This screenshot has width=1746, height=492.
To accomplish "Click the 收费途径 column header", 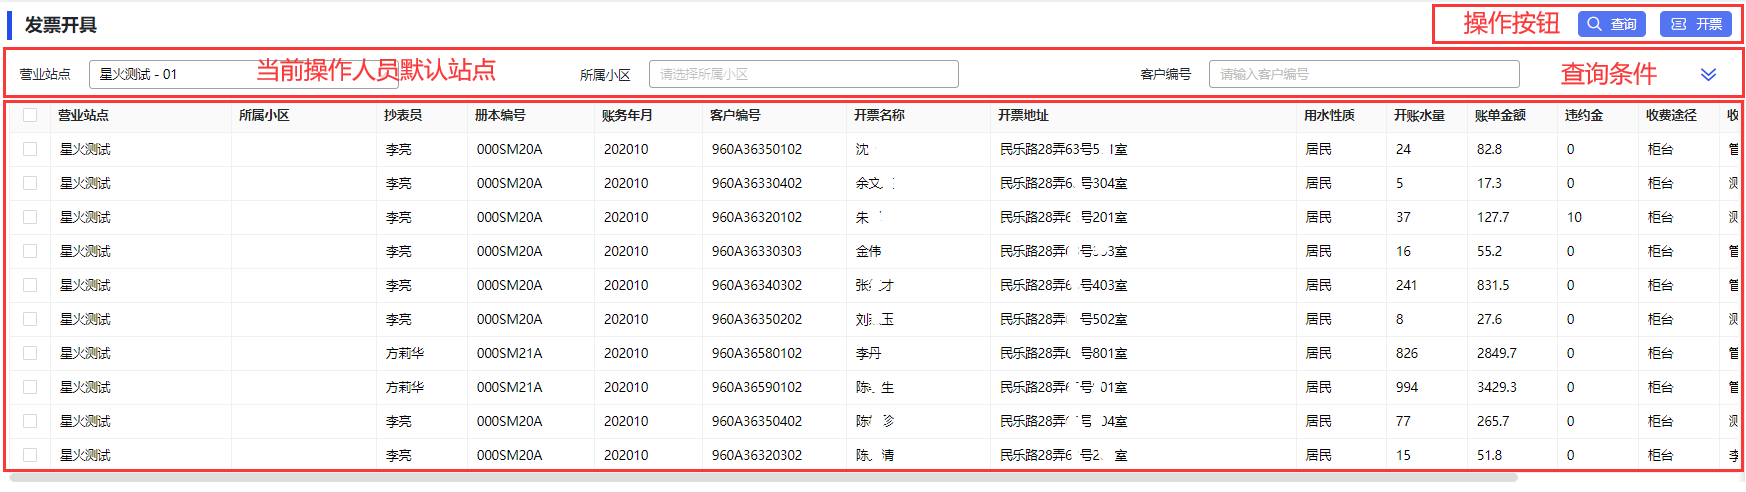I will coord(1671,115).
